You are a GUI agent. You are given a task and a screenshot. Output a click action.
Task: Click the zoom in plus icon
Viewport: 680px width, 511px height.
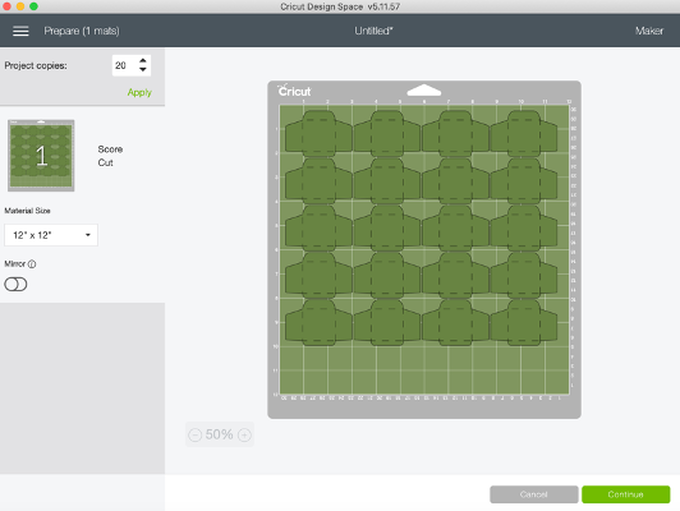click(x=244, y=435)
